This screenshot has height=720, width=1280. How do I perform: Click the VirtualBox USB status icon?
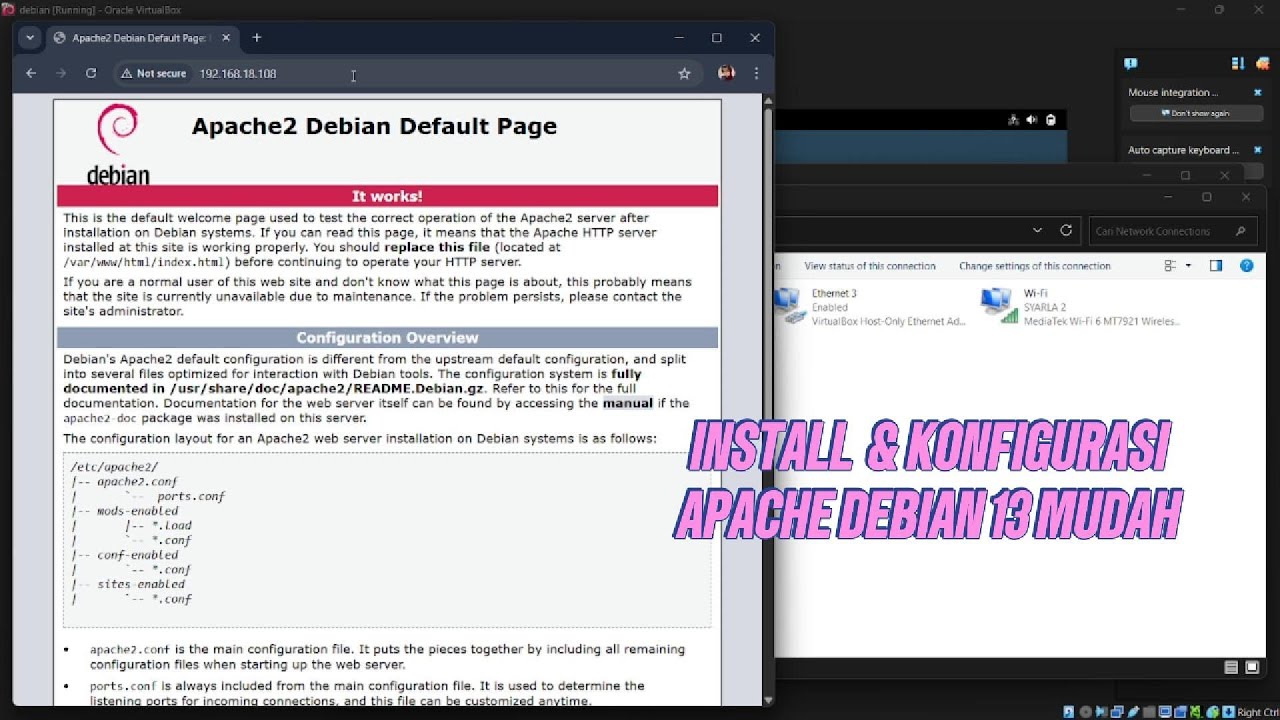[1134, 712]
